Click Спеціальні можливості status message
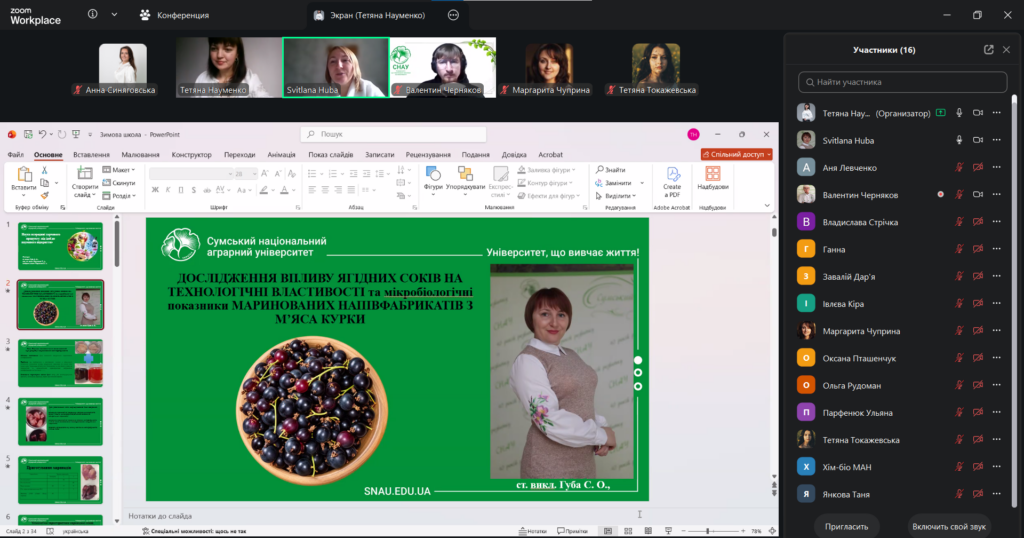 (x=194, y=531)
